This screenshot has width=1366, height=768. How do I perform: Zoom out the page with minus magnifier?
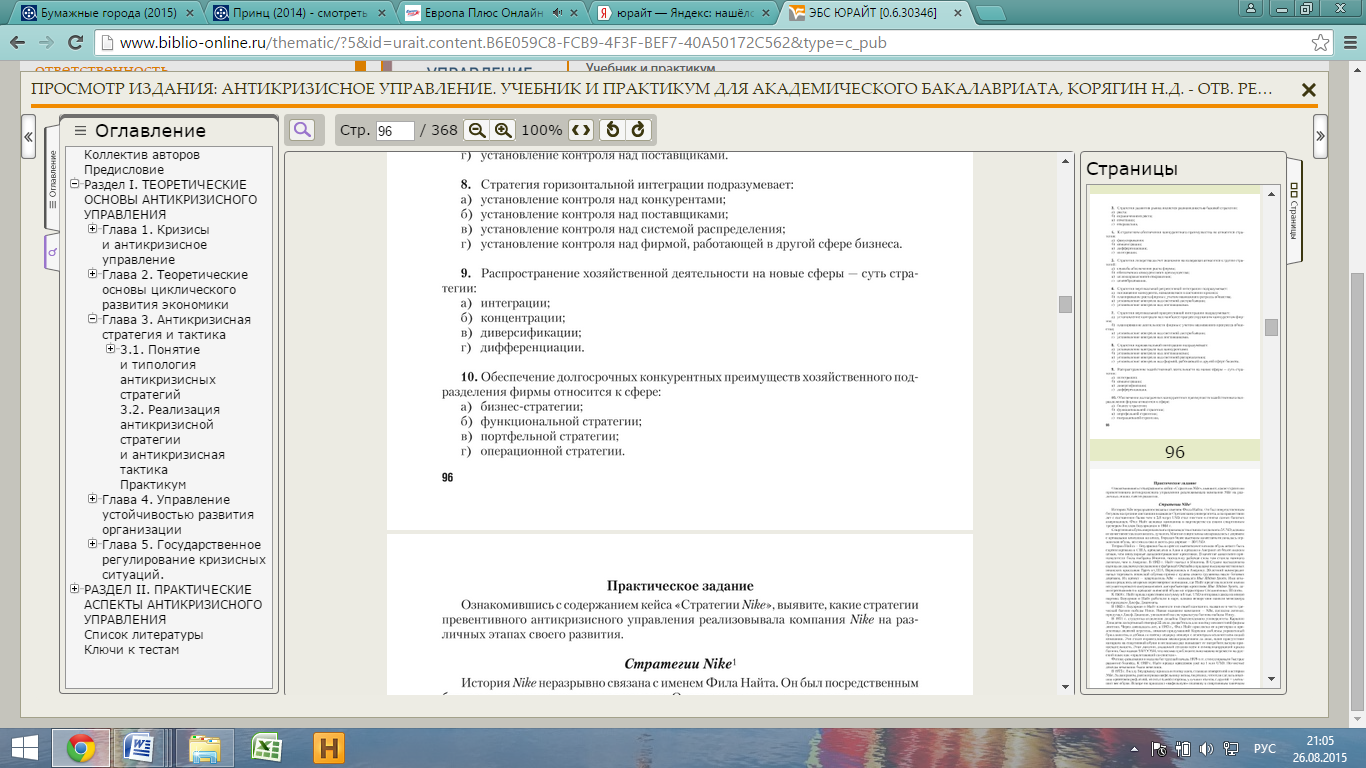tap(477, 130)
